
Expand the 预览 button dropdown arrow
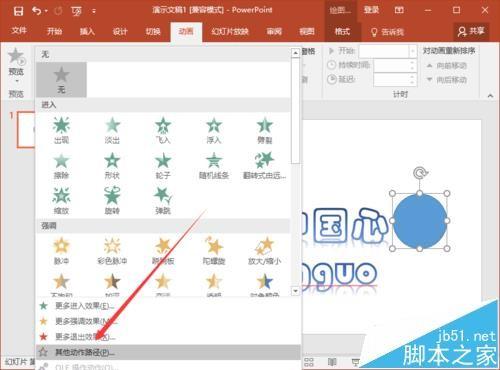pos(17,81)
